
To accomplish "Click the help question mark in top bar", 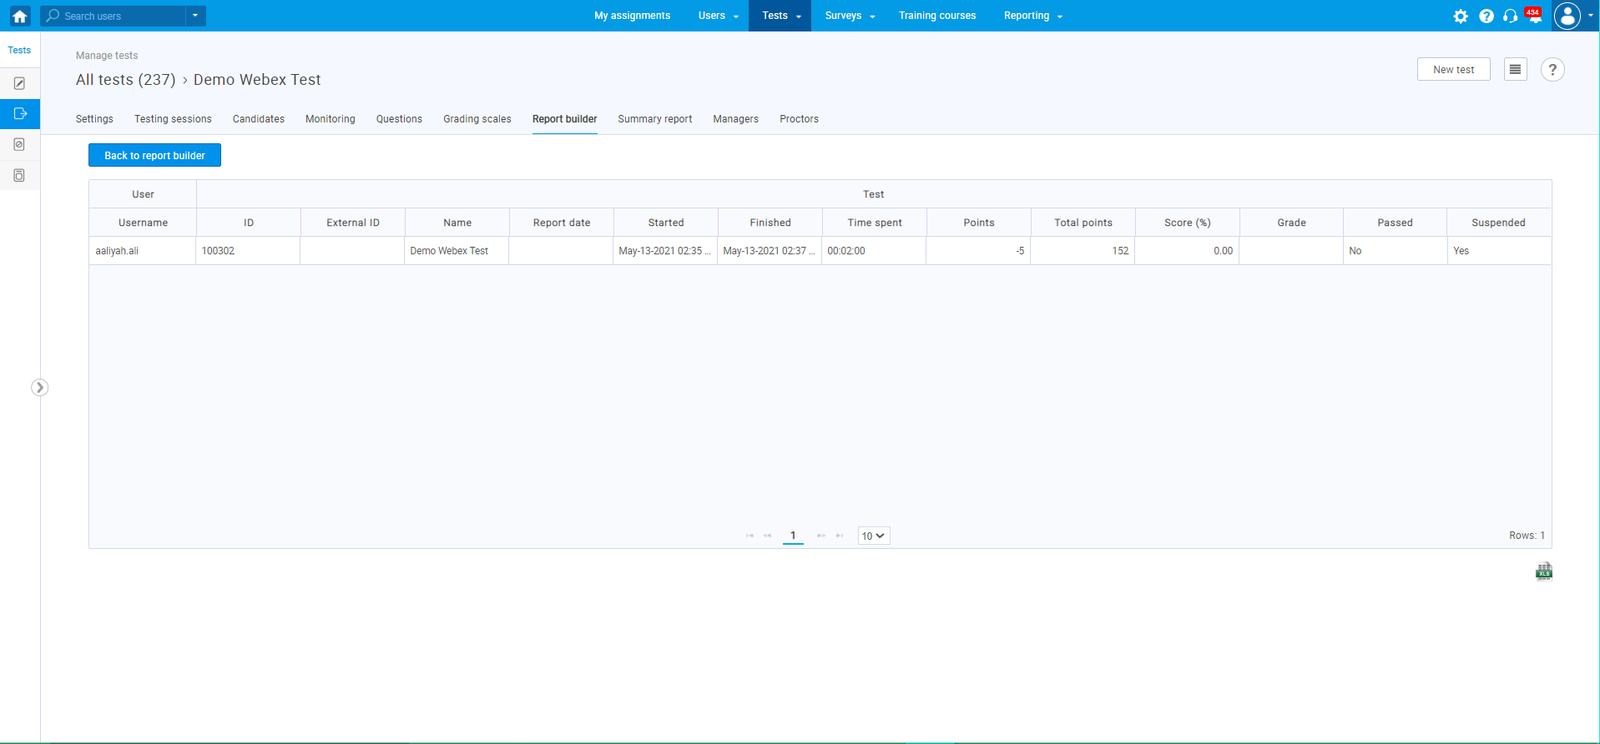I will pos(1486,16).
